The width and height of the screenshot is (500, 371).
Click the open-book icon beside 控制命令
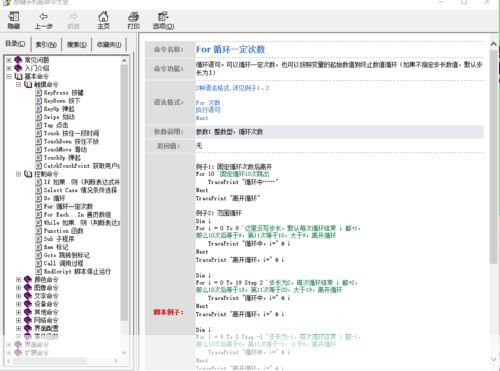(28, 174)
